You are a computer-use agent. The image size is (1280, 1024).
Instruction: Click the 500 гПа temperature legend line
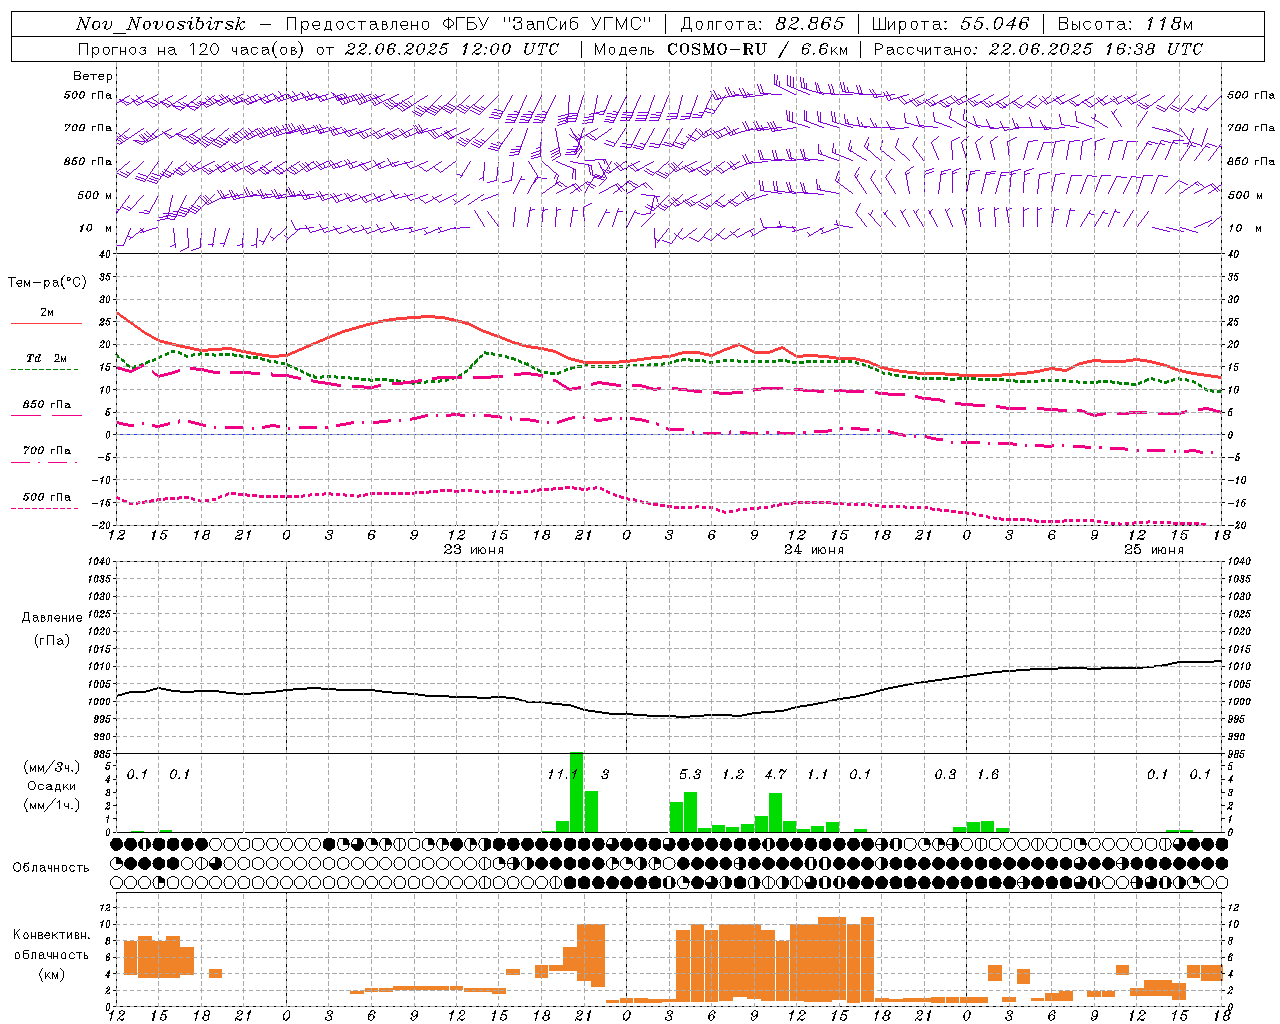click(x=46, y=509)
